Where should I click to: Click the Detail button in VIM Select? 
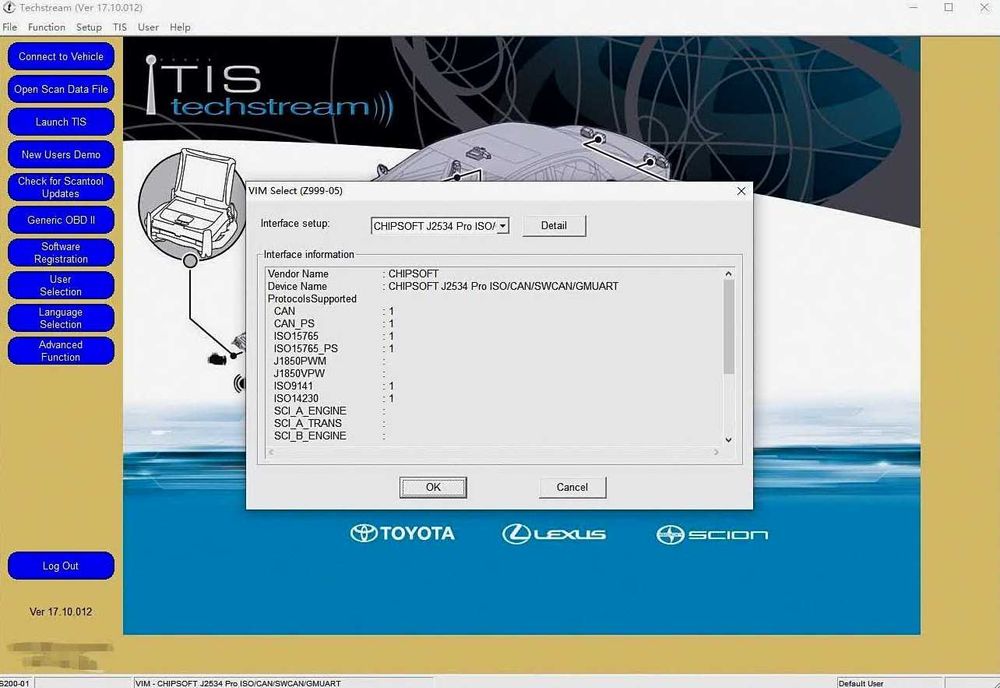pyautogui.click(x=554, y=226)
